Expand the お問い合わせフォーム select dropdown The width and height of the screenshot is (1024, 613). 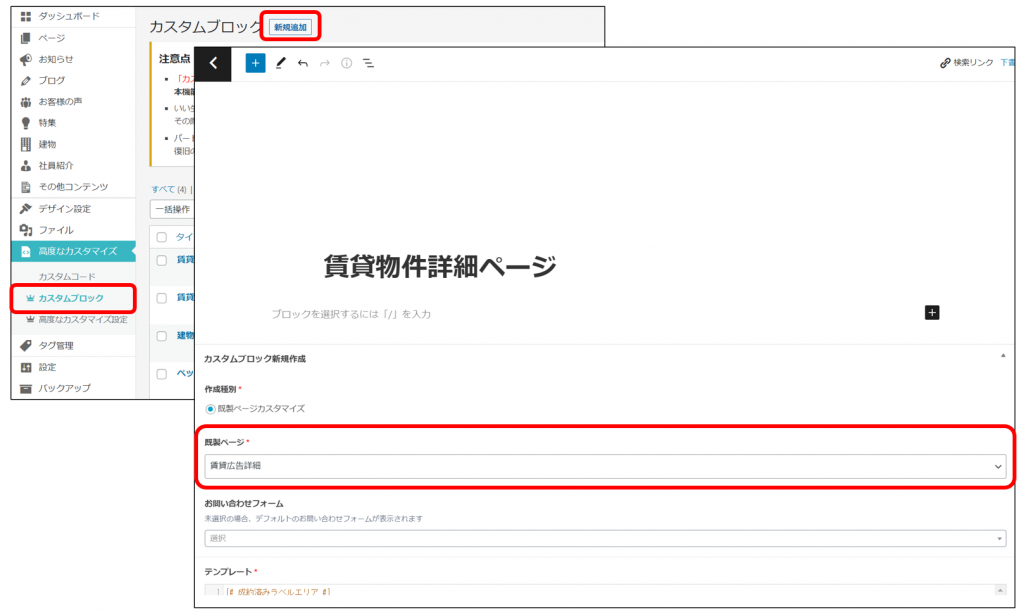604,539
